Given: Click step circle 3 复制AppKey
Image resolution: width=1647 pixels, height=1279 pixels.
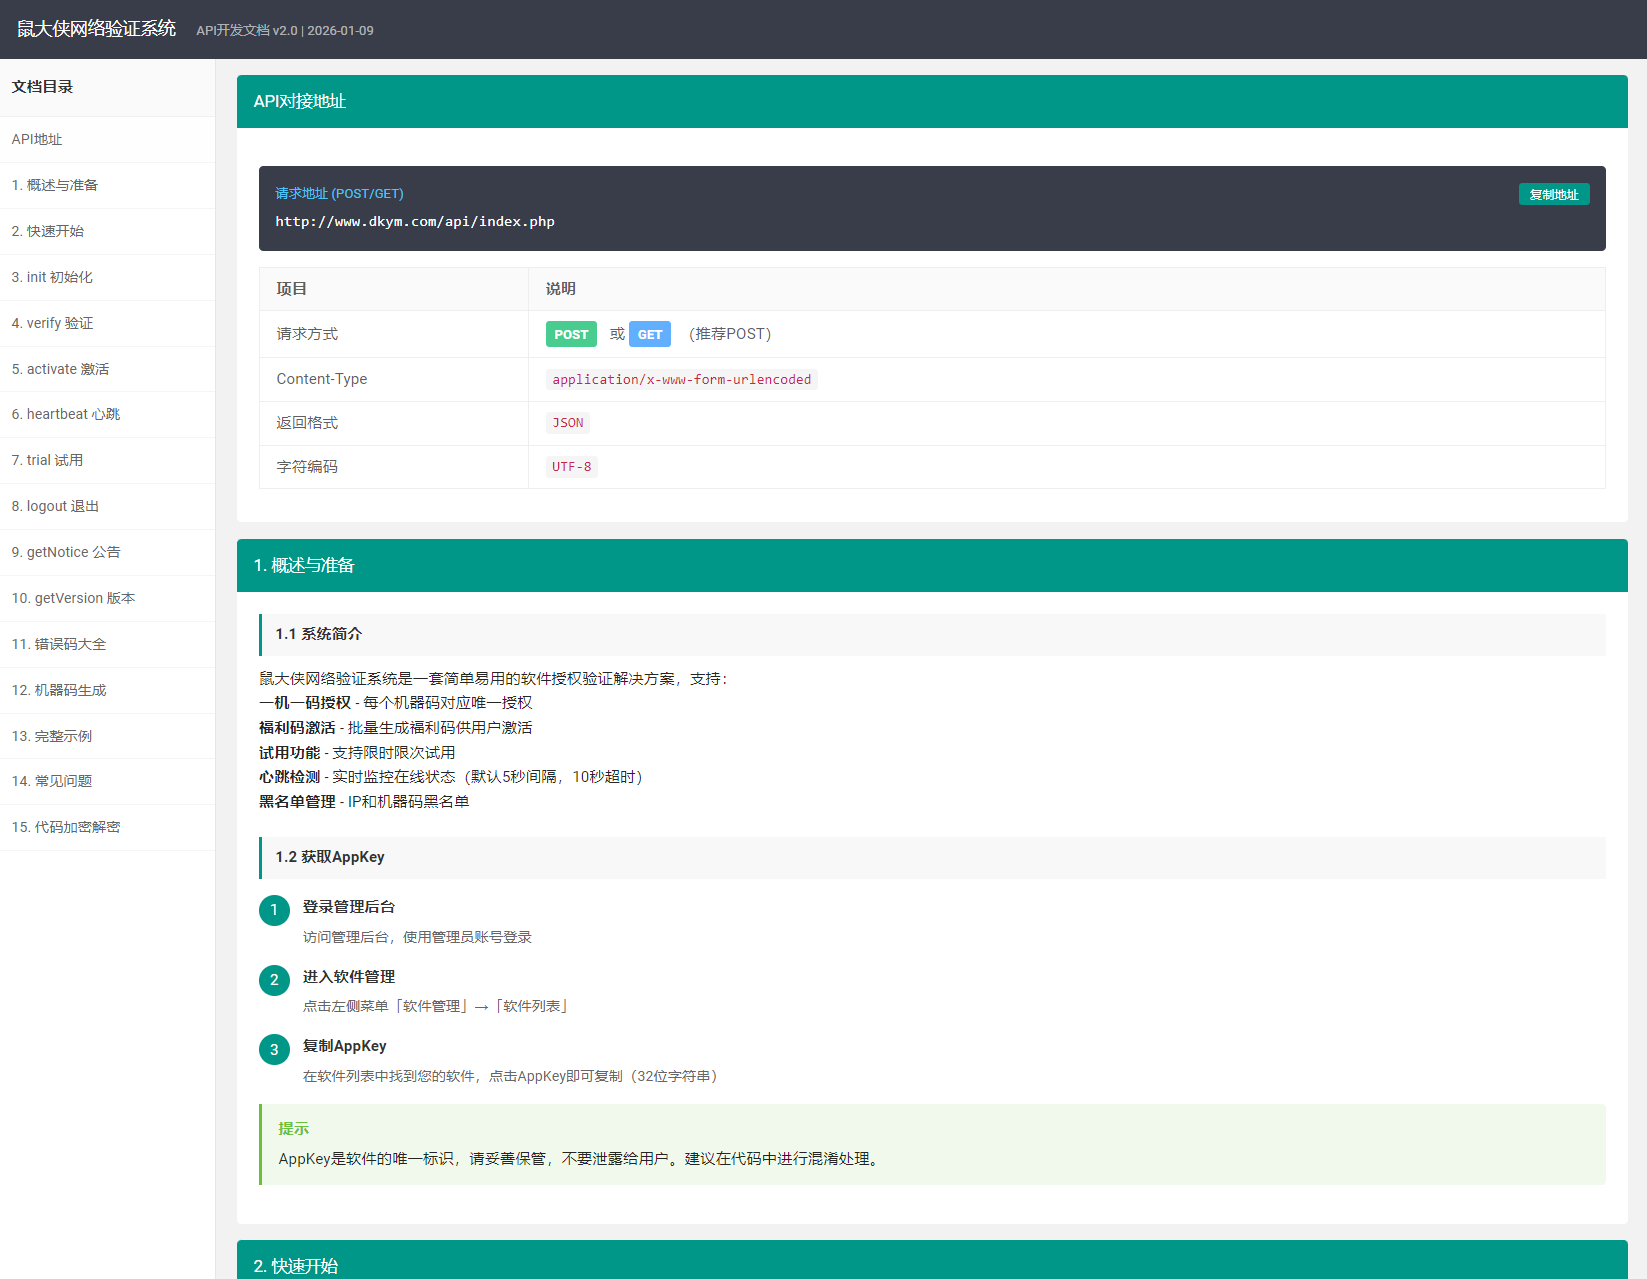Looking at the screenshot, I should 274,1049.
